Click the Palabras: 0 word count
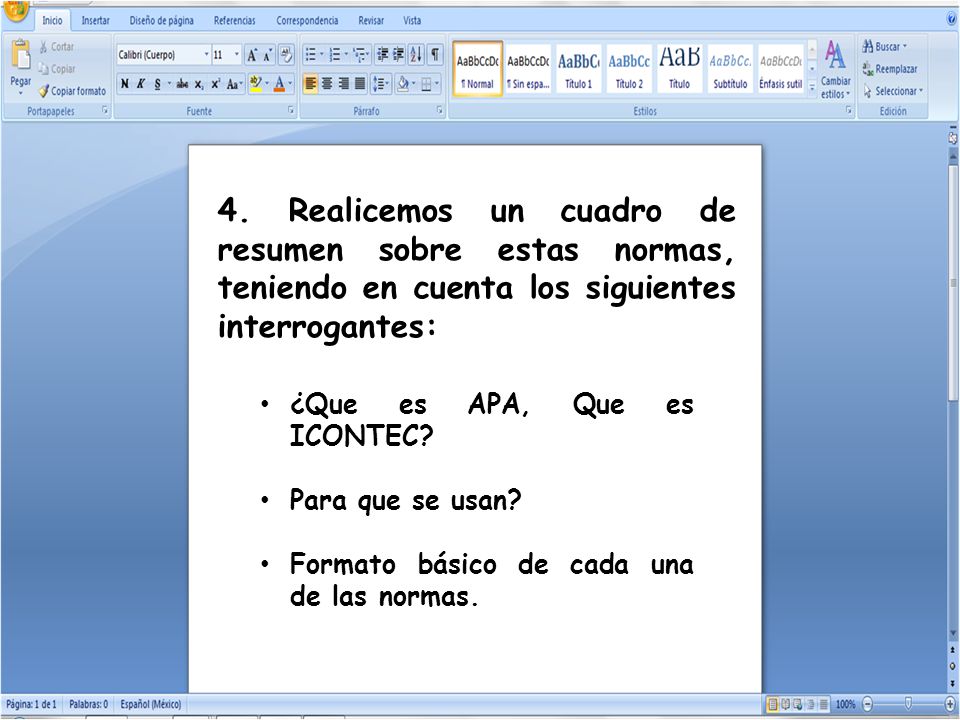Image resolution: width=960 pixels, height=720 pixels. point(88,704)
